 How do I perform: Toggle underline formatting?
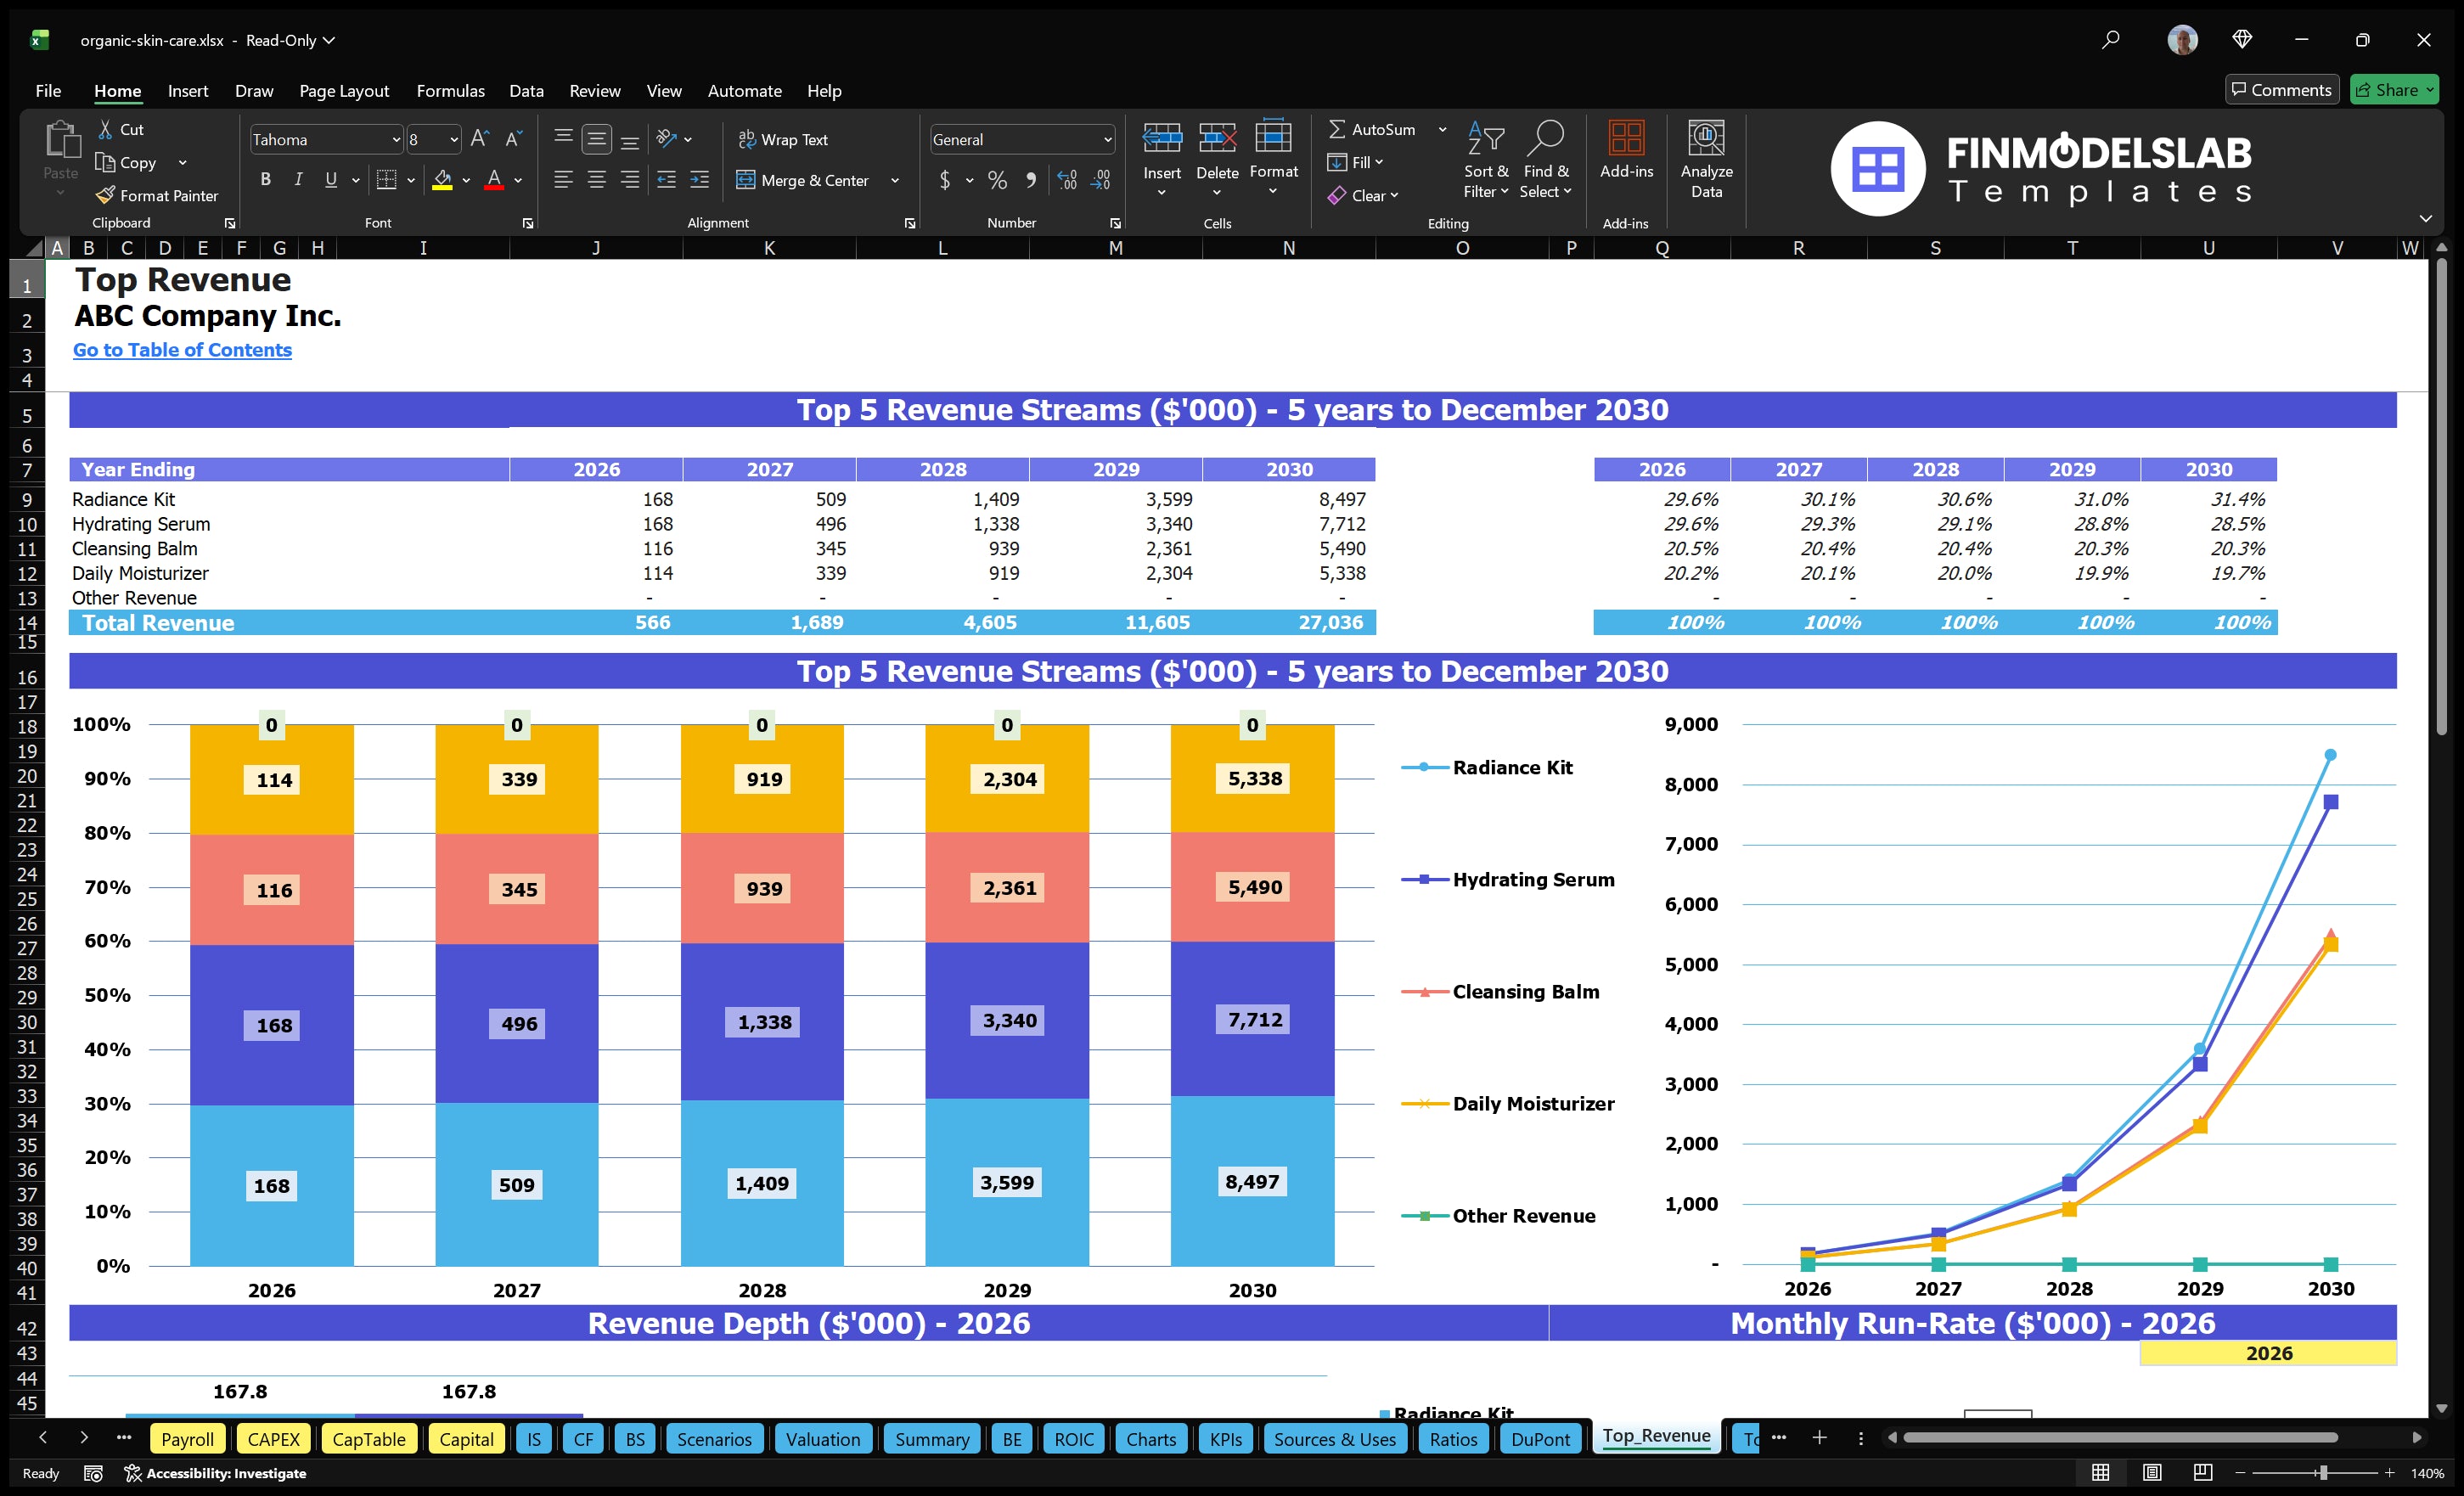click(x=330, y=179)
